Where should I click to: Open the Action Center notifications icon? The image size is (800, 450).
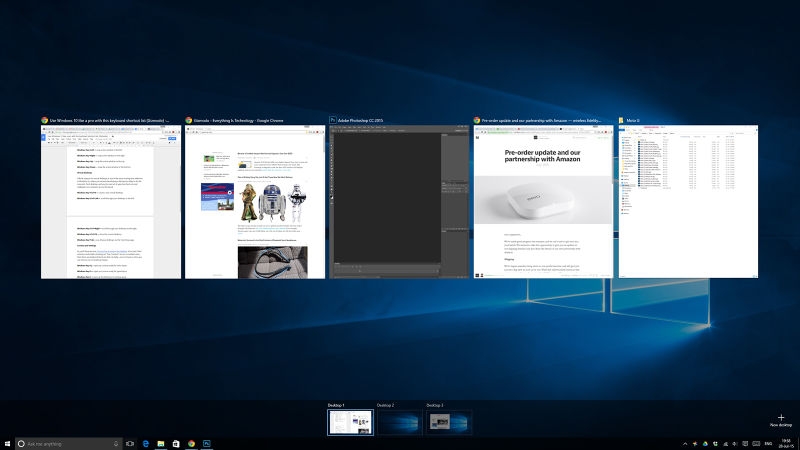point(745,442)
